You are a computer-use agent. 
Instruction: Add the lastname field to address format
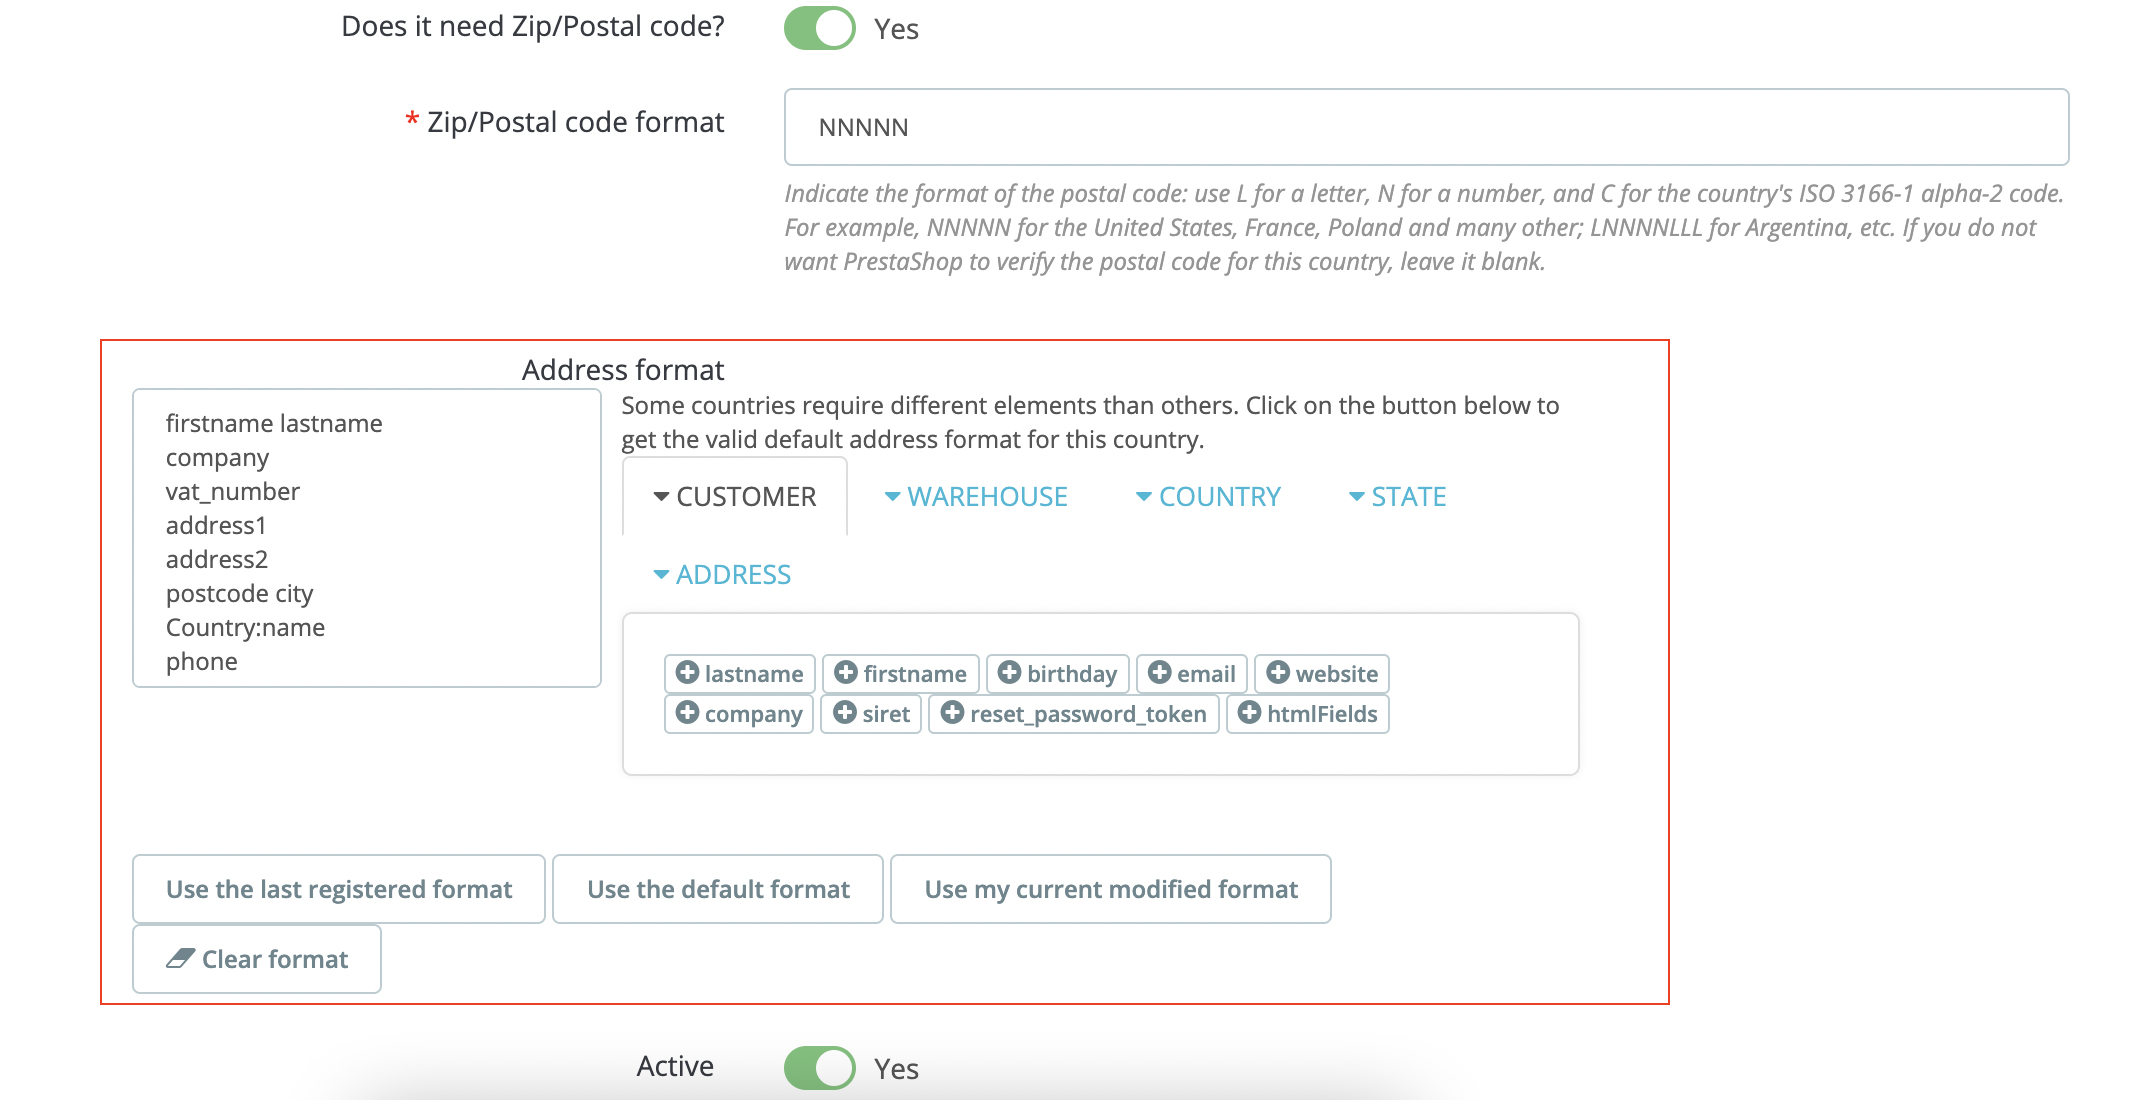(x=738, y=673)
